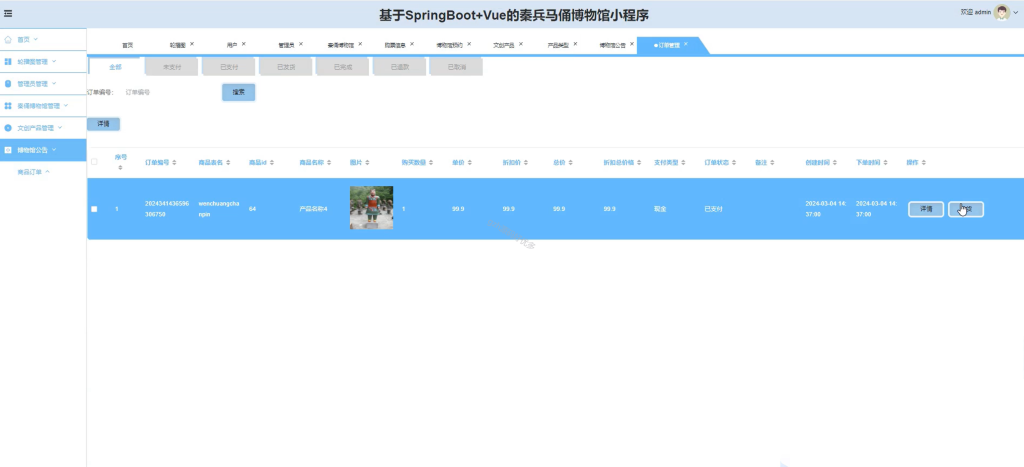Close the 购票信息 tab with its X
The width and height of the screenshot is (1024, 467).
412,44
